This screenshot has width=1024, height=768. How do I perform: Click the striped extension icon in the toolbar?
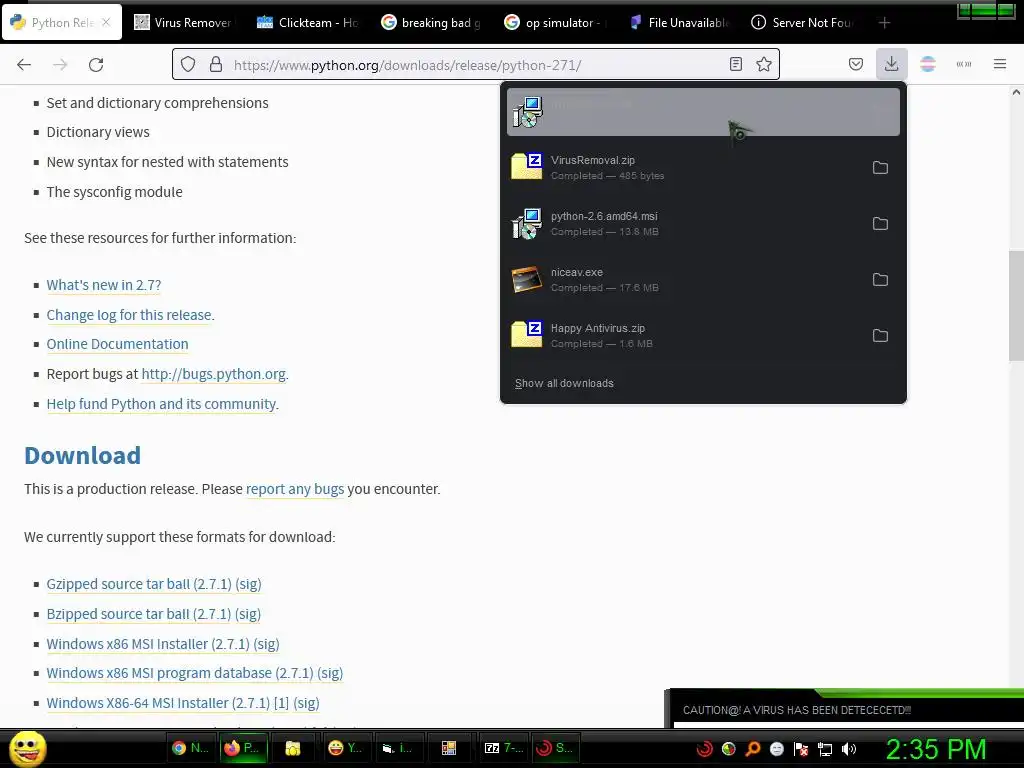click(x=928, y=64)
